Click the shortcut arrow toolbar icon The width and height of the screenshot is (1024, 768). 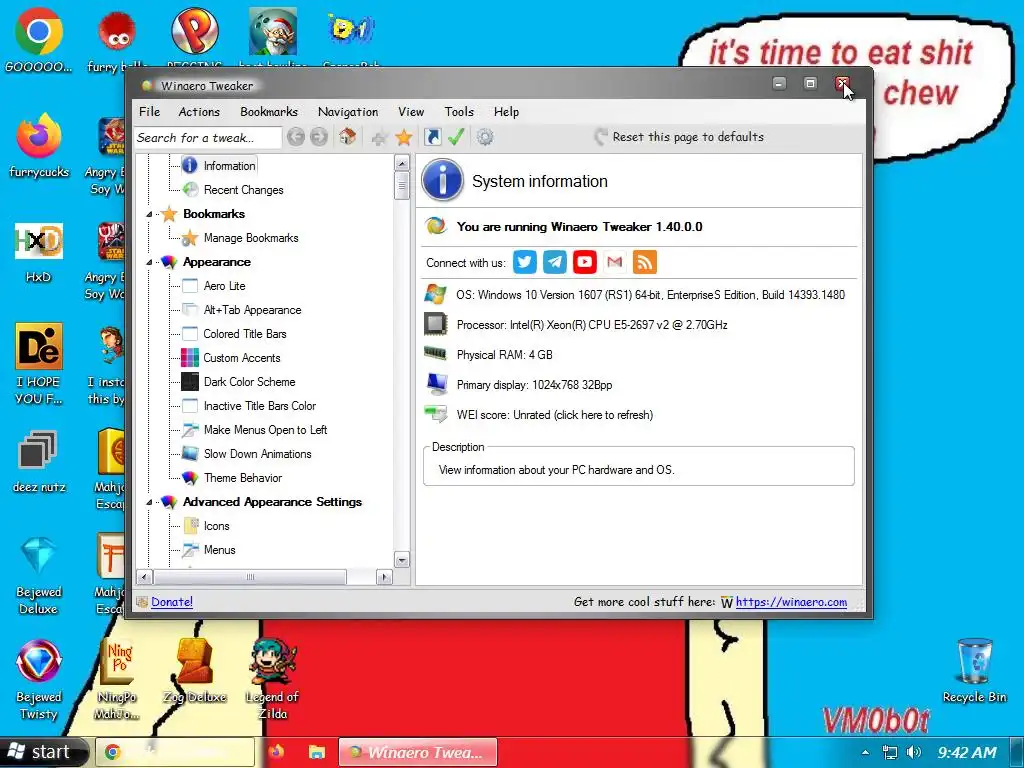pos(432,137)
